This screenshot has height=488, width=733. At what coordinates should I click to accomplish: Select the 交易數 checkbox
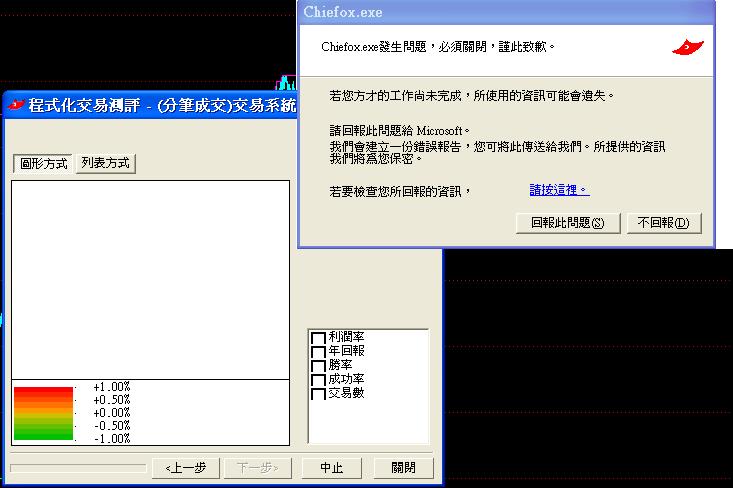pos(318,394)
